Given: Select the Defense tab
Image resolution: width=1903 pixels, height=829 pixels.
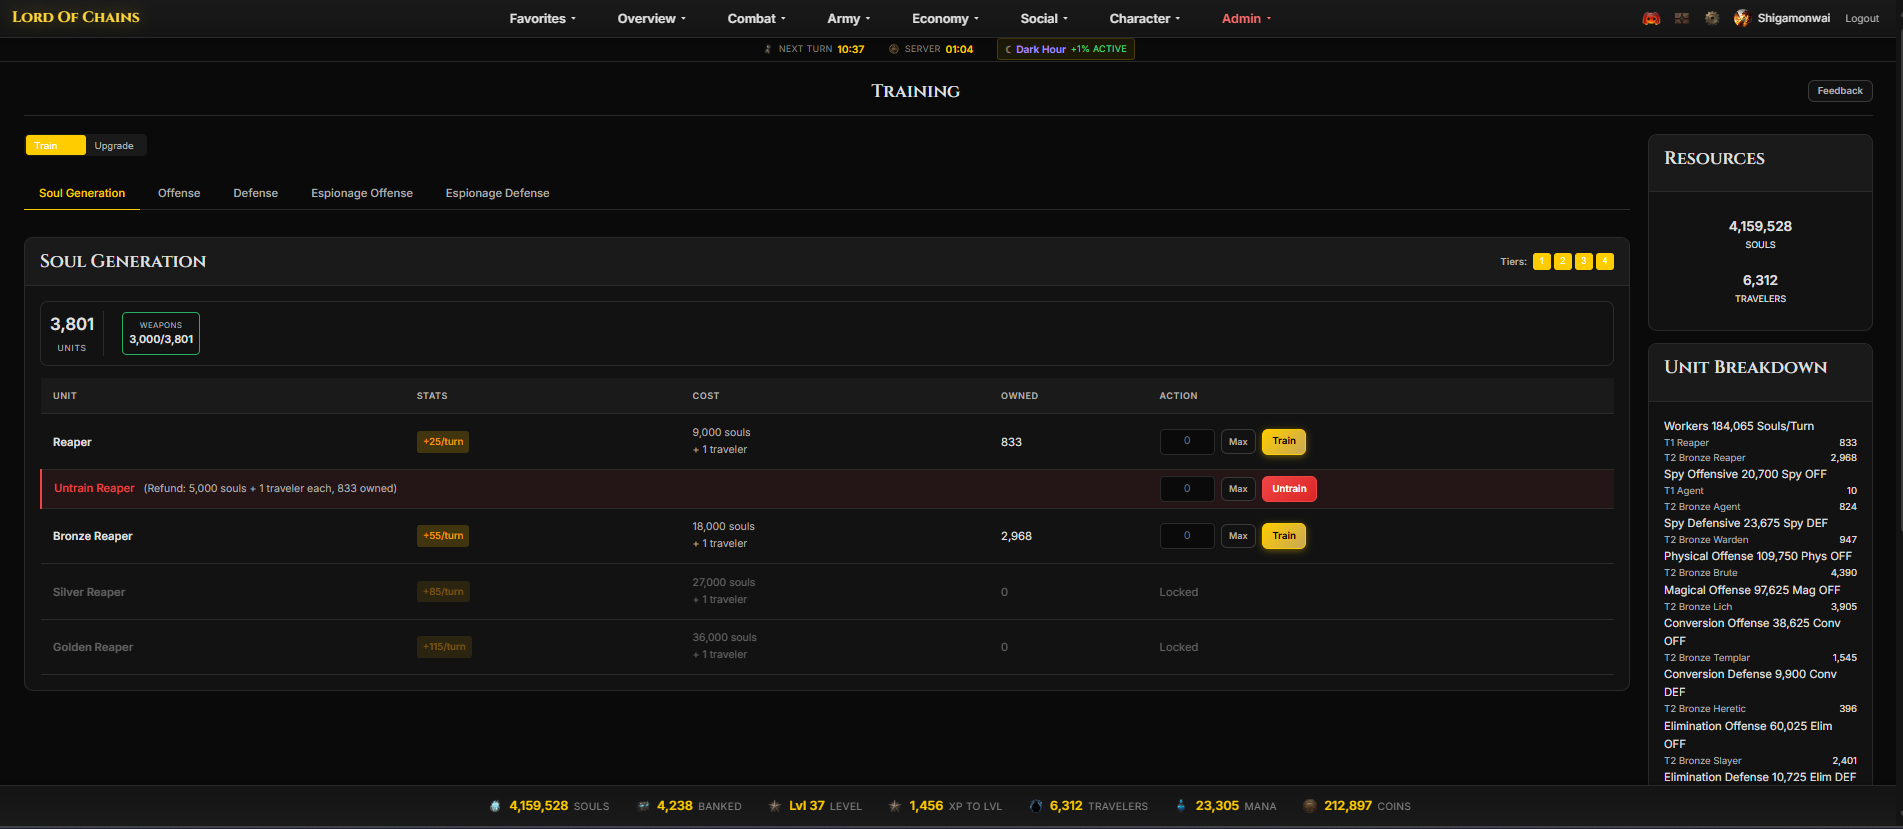Looking at the screenshot, I should 255,193.
